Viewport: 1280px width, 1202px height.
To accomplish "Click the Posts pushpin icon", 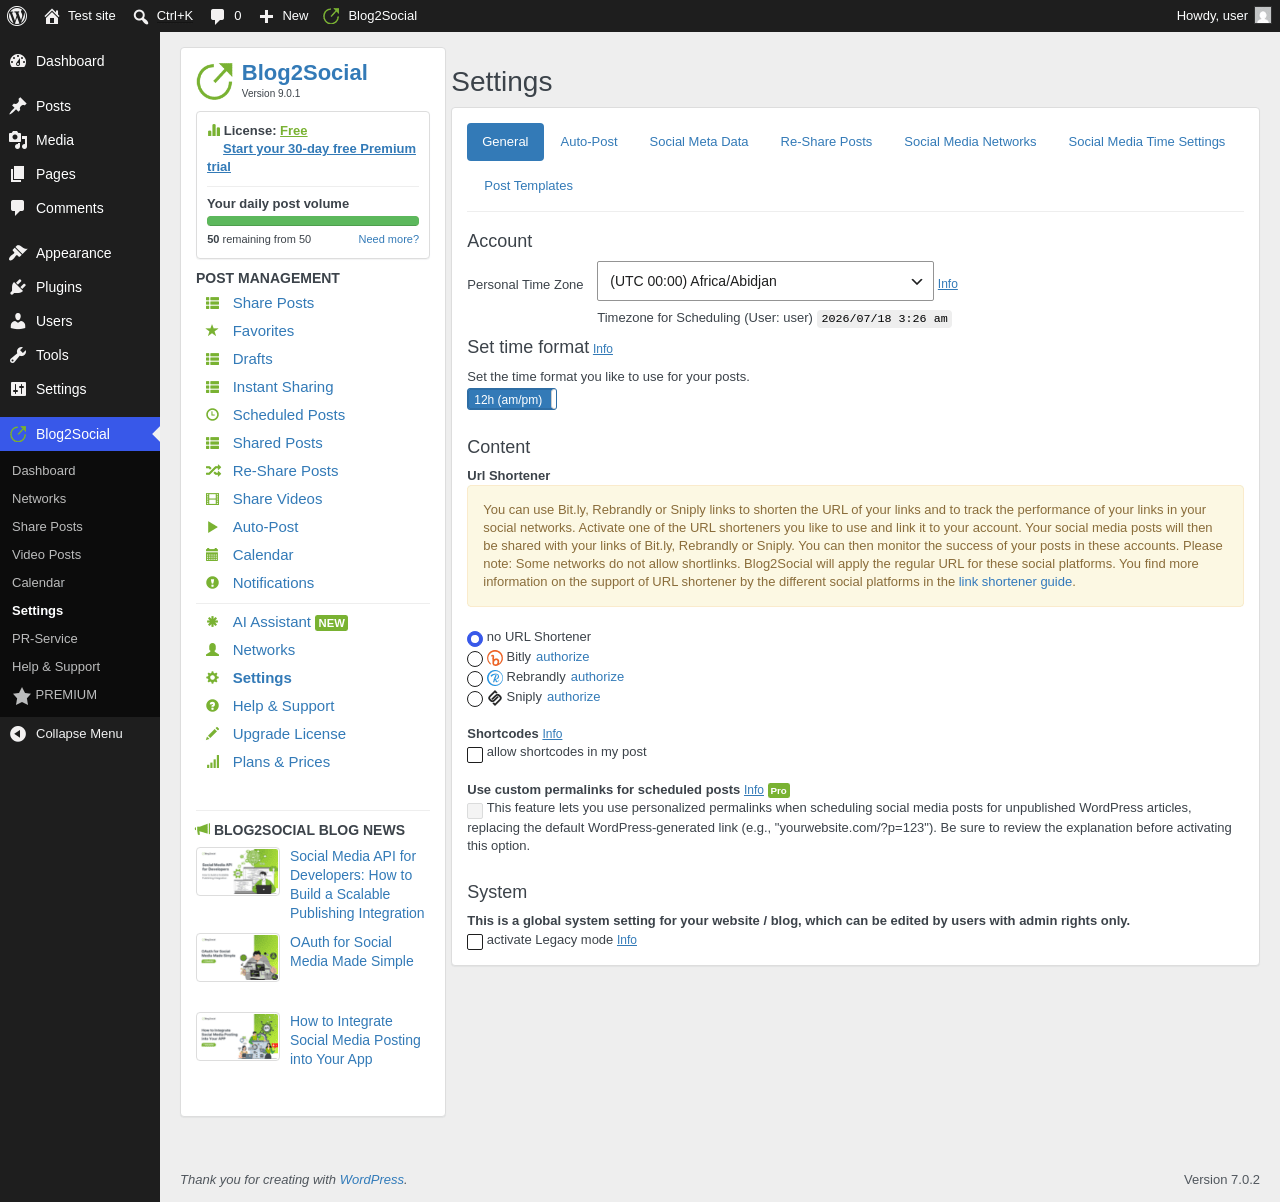I will tap(18, 106).
